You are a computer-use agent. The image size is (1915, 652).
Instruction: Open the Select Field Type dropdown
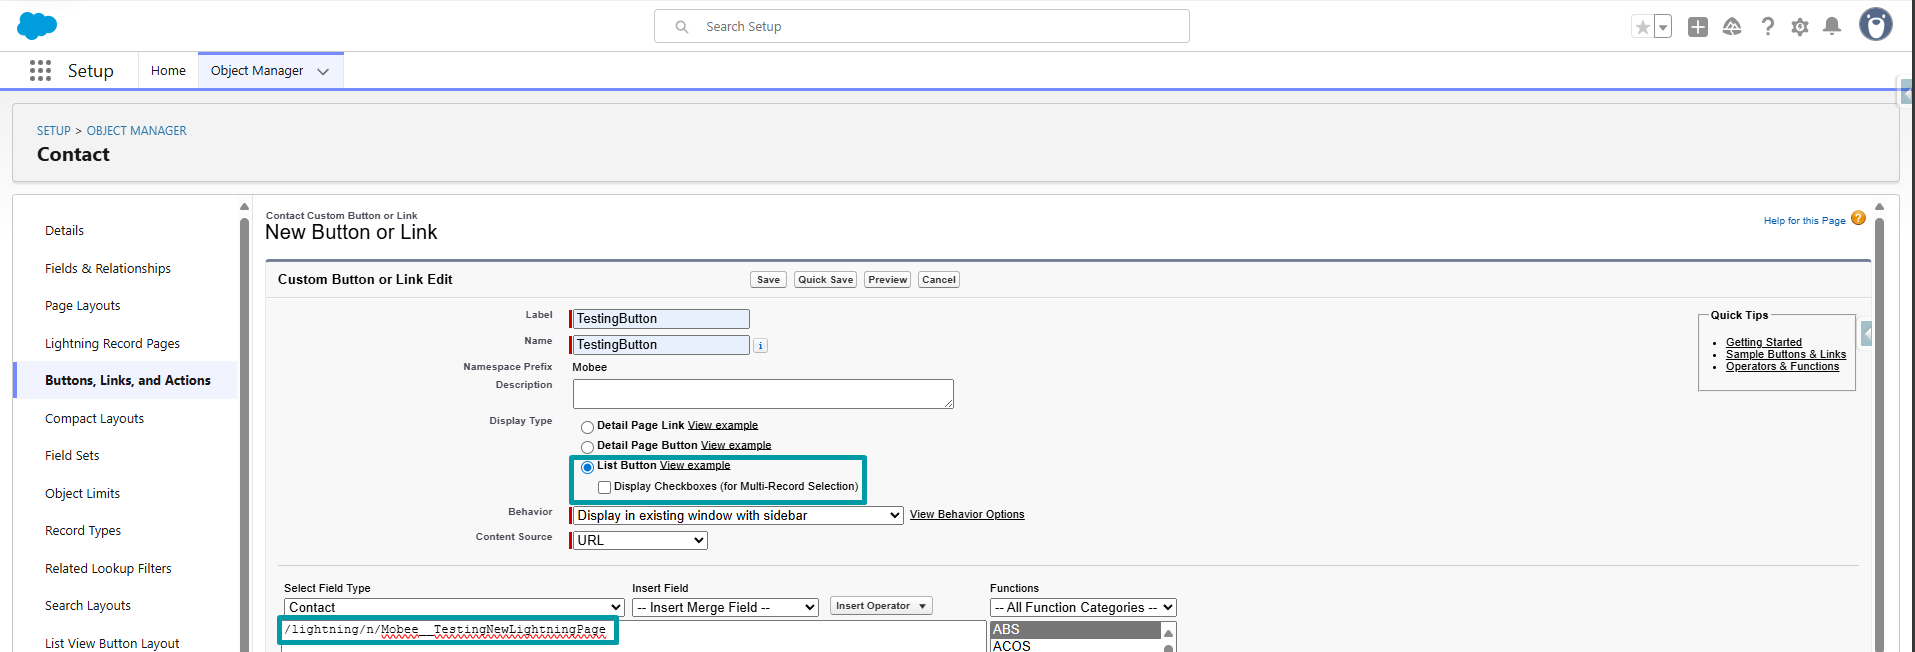[x=454, y=608]
